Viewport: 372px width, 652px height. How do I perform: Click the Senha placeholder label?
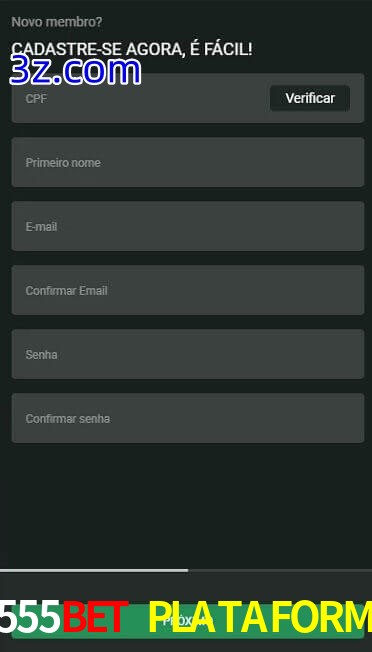point(41,355)
